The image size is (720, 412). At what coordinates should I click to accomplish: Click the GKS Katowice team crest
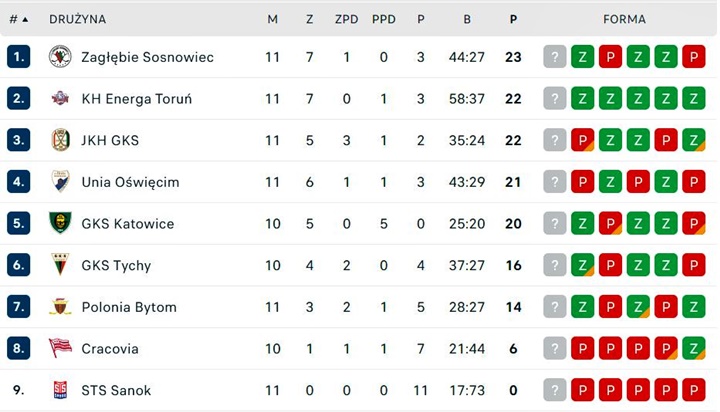click(x=60, y=223)
